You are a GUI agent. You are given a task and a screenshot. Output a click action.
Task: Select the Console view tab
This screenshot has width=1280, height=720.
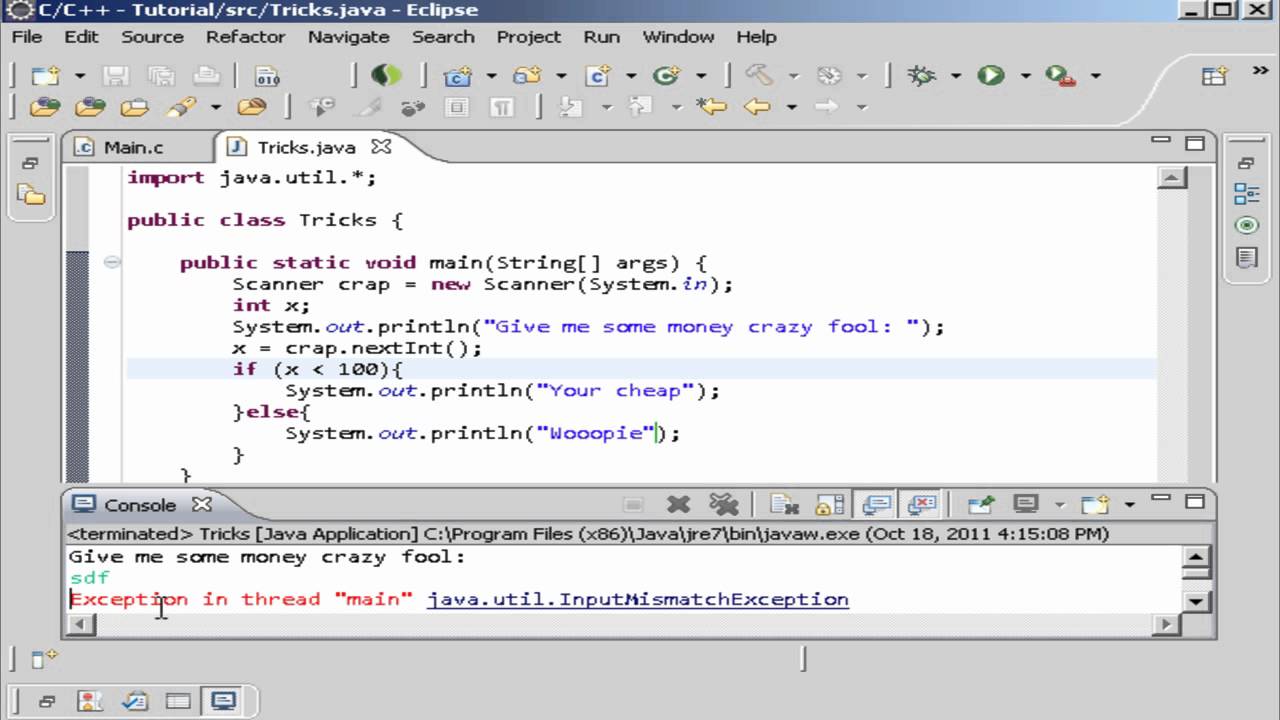pyautogui.click(x=140, y=505)
